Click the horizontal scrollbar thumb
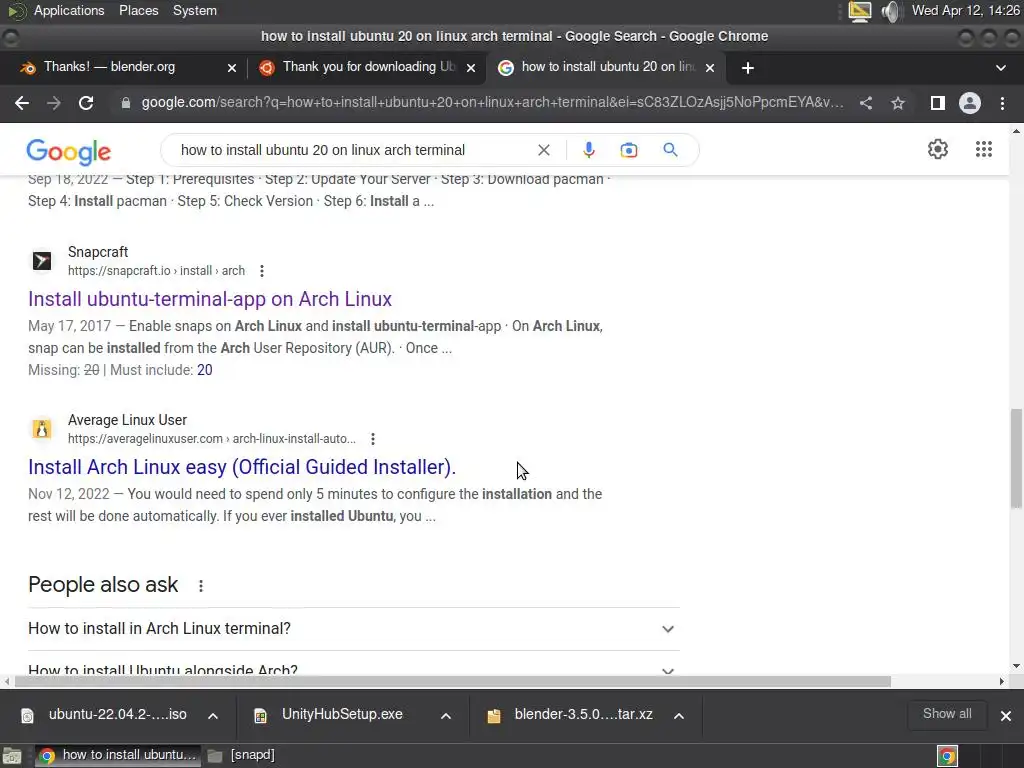The image size is (1024, 768). tap(453, 682)
